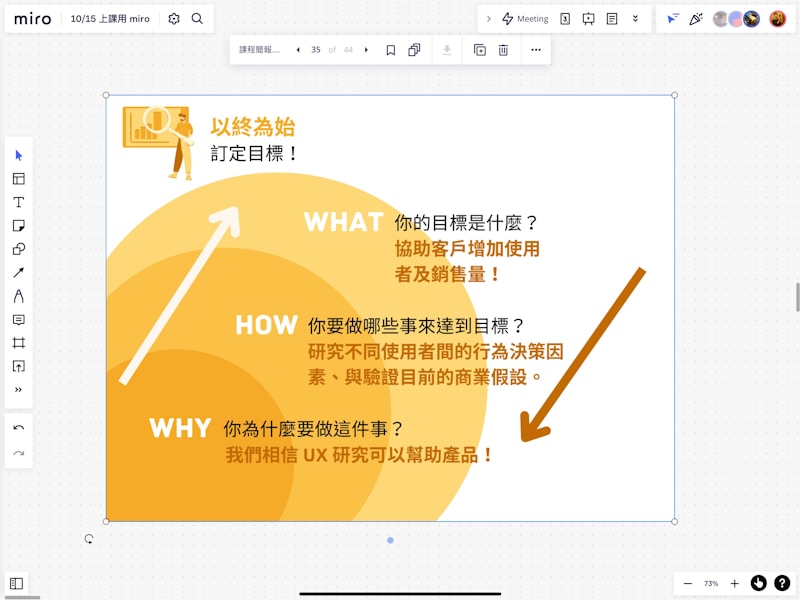
Task: Click the vertical scrollbar handle
Action: tap(797, 297)
